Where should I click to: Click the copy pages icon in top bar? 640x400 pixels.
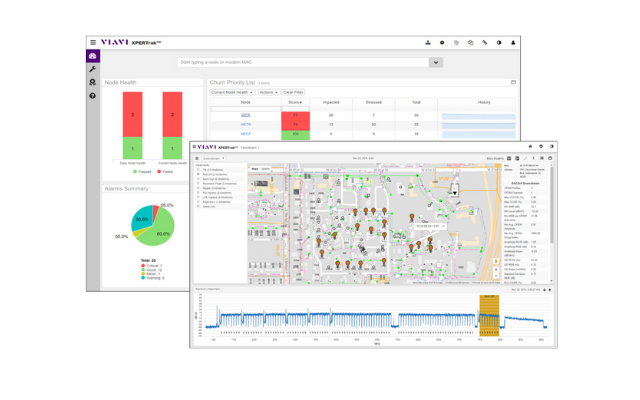click(470, 42)
